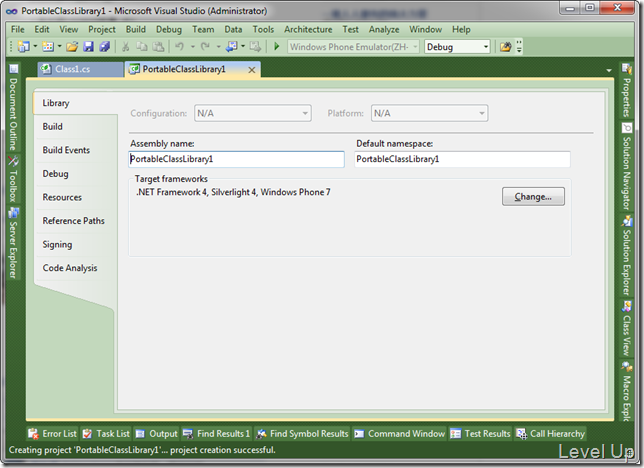
Task: Click the Open File folder icon
Action: coord(72,47)
